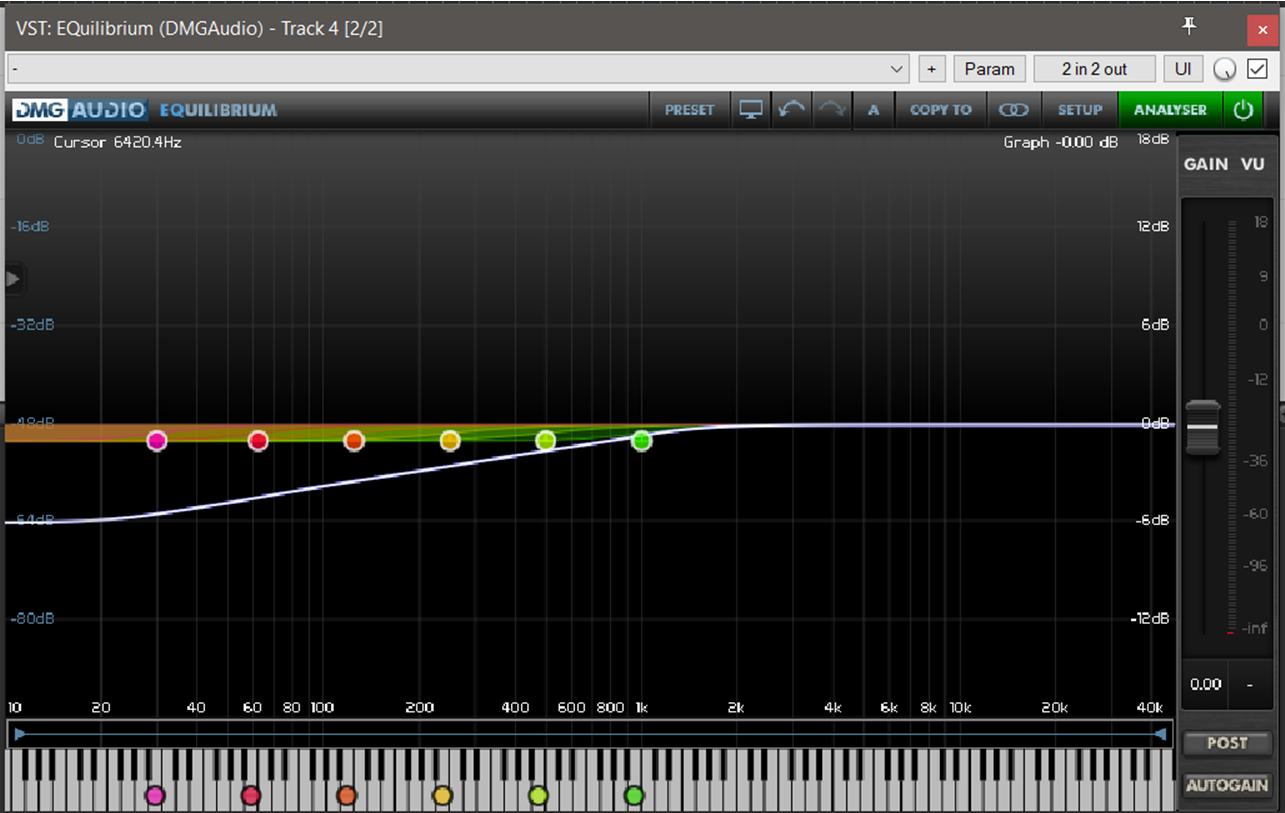Select the green band node on the EQ graph
Screen dimensions: 1285x813
pos(642,441)
